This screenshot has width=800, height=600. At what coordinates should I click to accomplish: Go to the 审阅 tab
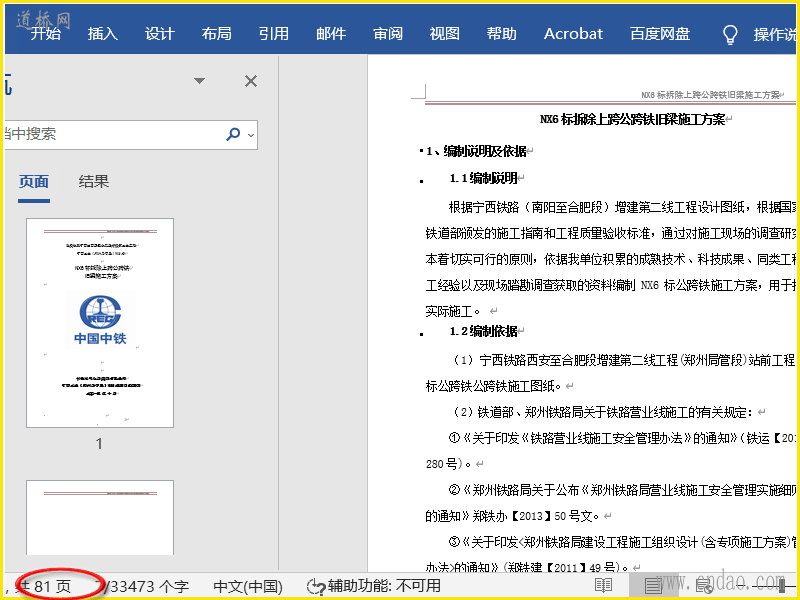tap(388, 34)
